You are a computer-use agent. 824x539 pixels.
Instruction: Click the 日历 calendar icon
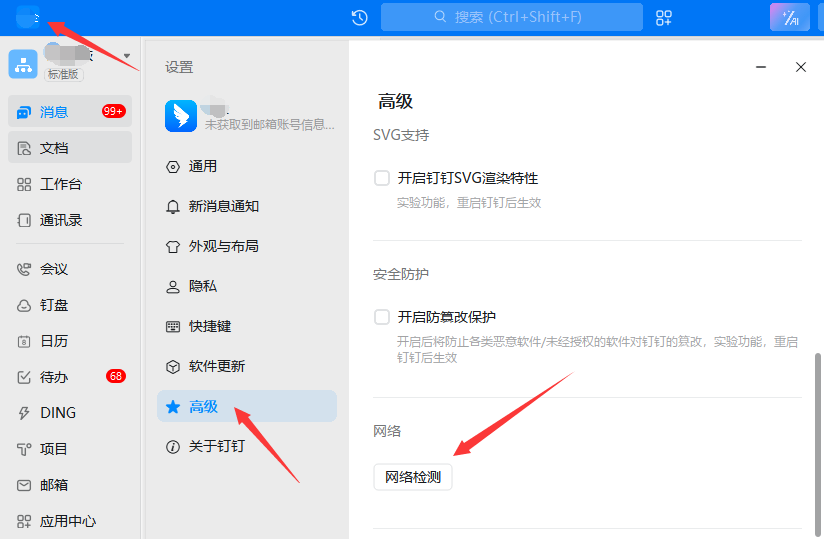(x=24, y=341)
